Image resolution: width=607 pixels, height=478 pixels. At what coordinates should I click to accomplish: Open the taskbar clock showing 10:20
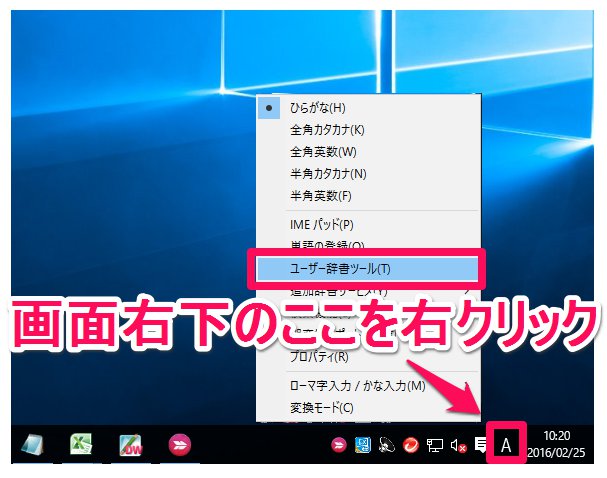[557, 444]
